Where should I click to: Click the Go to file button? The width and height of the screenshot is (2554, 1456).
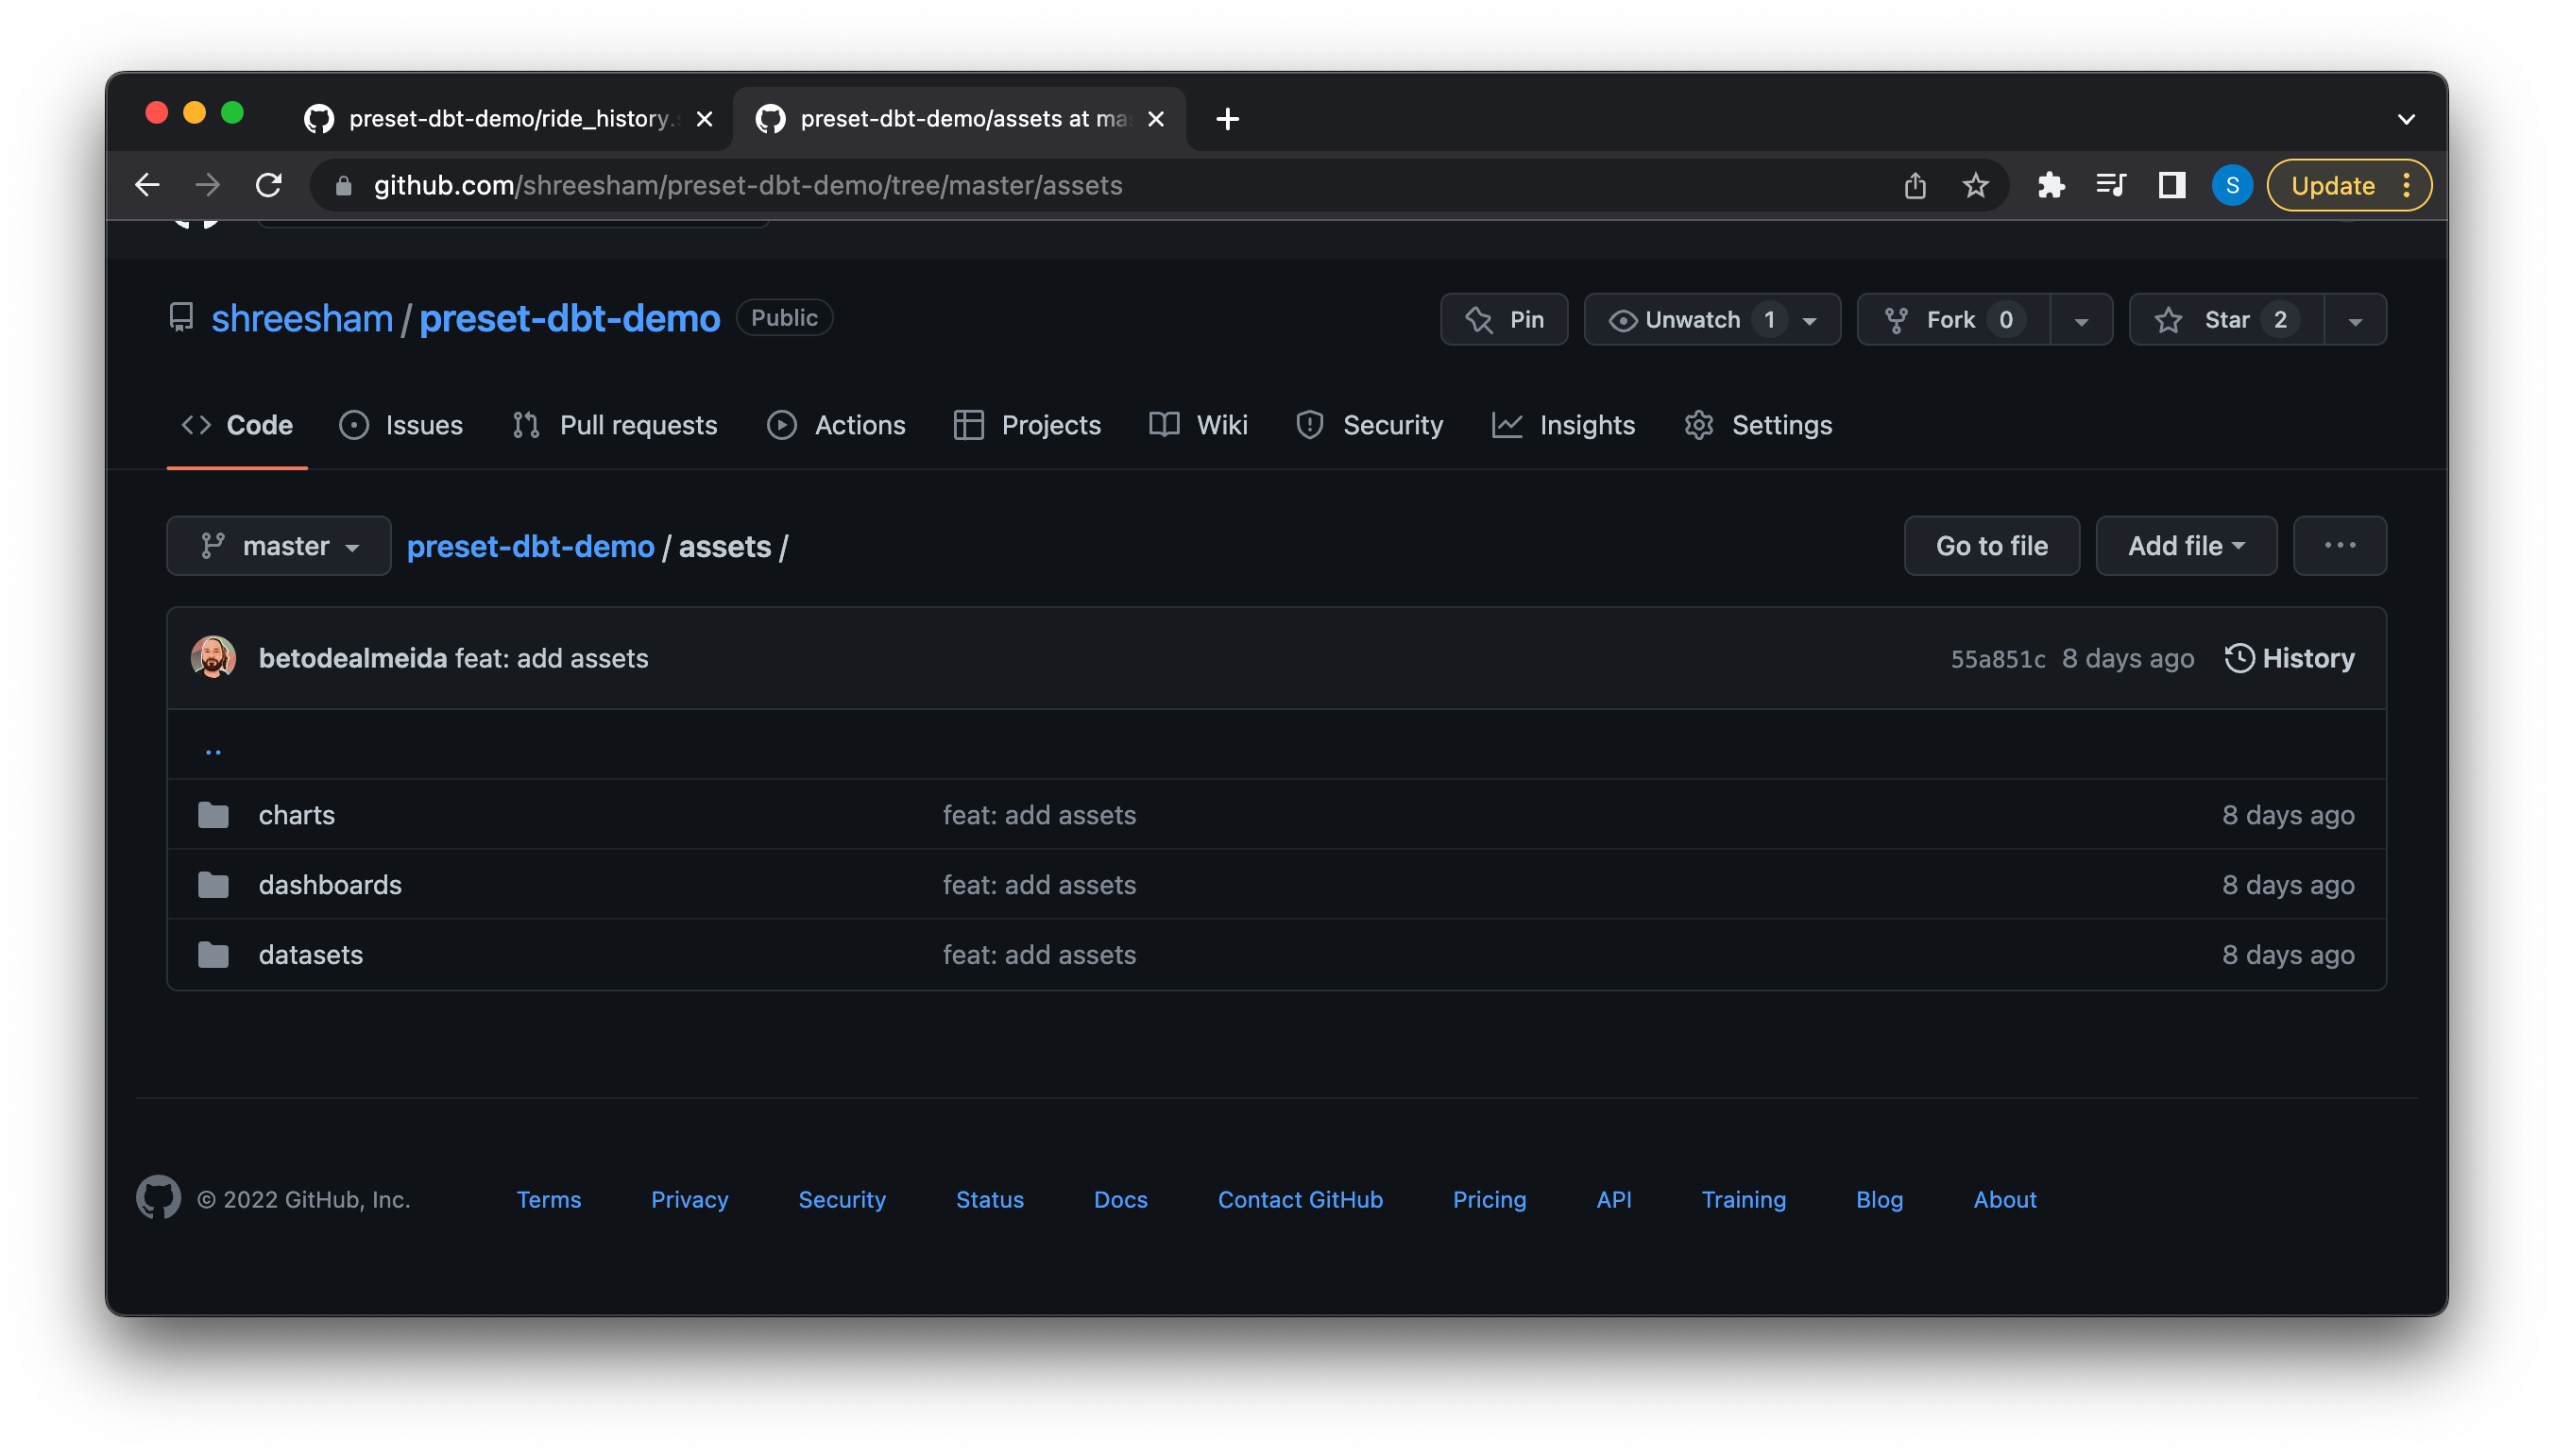pyautogui.click(x=1991, y=546)
